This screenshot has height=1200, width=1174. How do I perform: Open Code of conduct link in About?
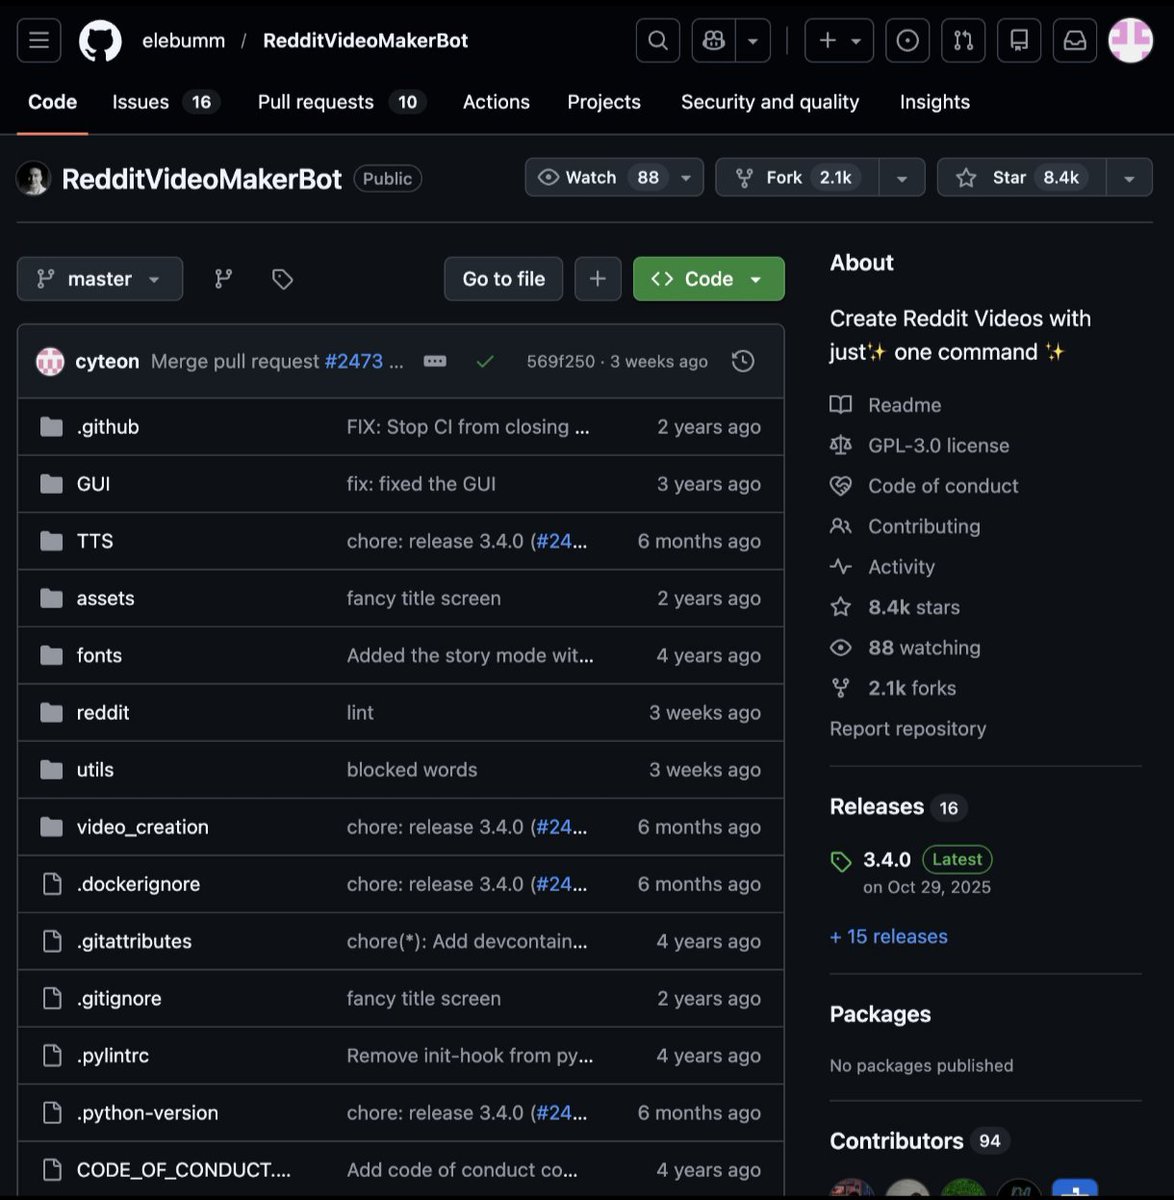pyautogui.click(x=943, y=486)
